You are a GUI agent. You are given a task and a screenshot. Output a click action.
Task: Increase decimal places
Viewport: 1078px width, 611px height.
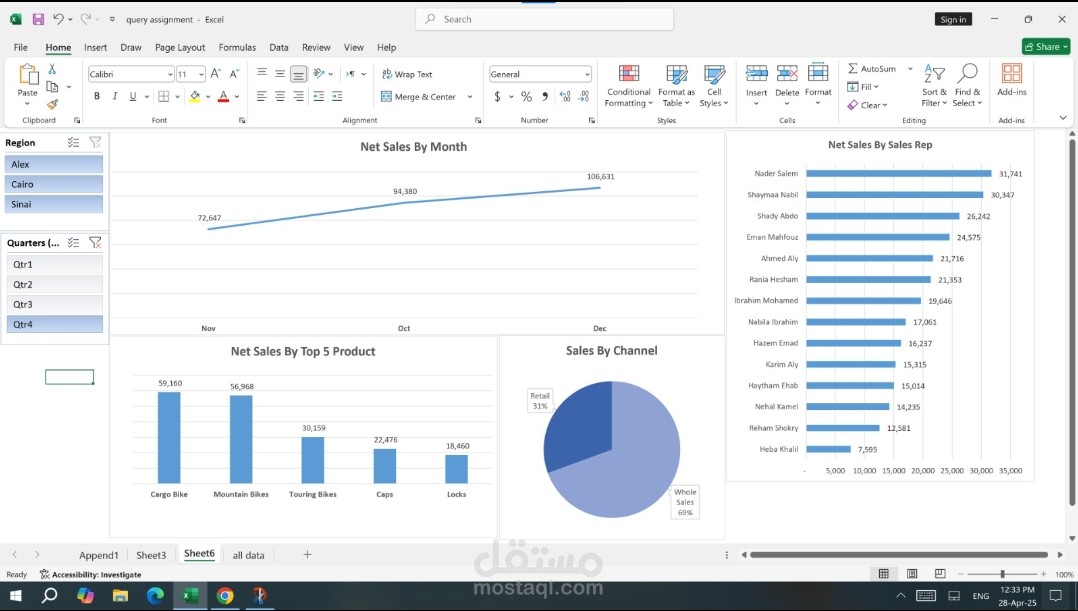(565, 97)
